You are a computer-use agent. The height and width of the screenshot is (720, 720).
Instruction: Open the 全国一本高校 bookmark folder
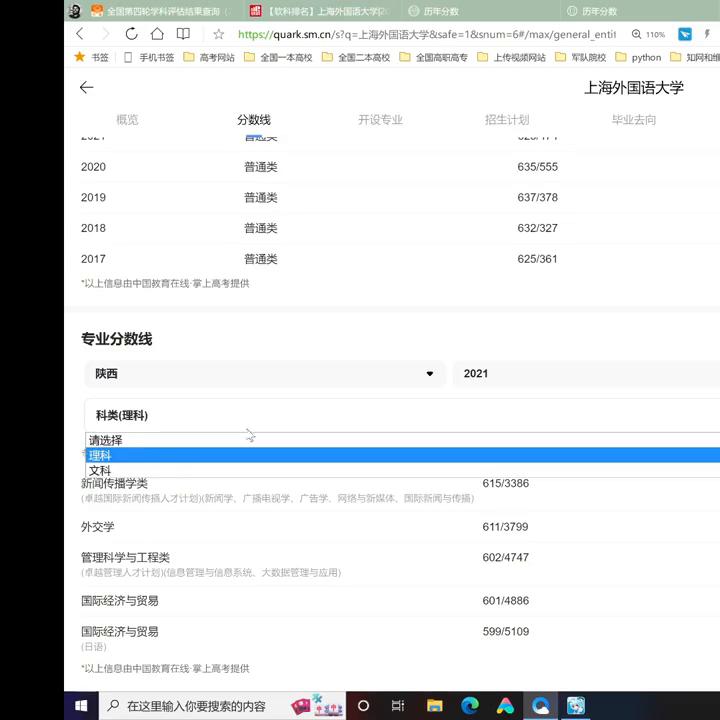click(x=278, y=57)
